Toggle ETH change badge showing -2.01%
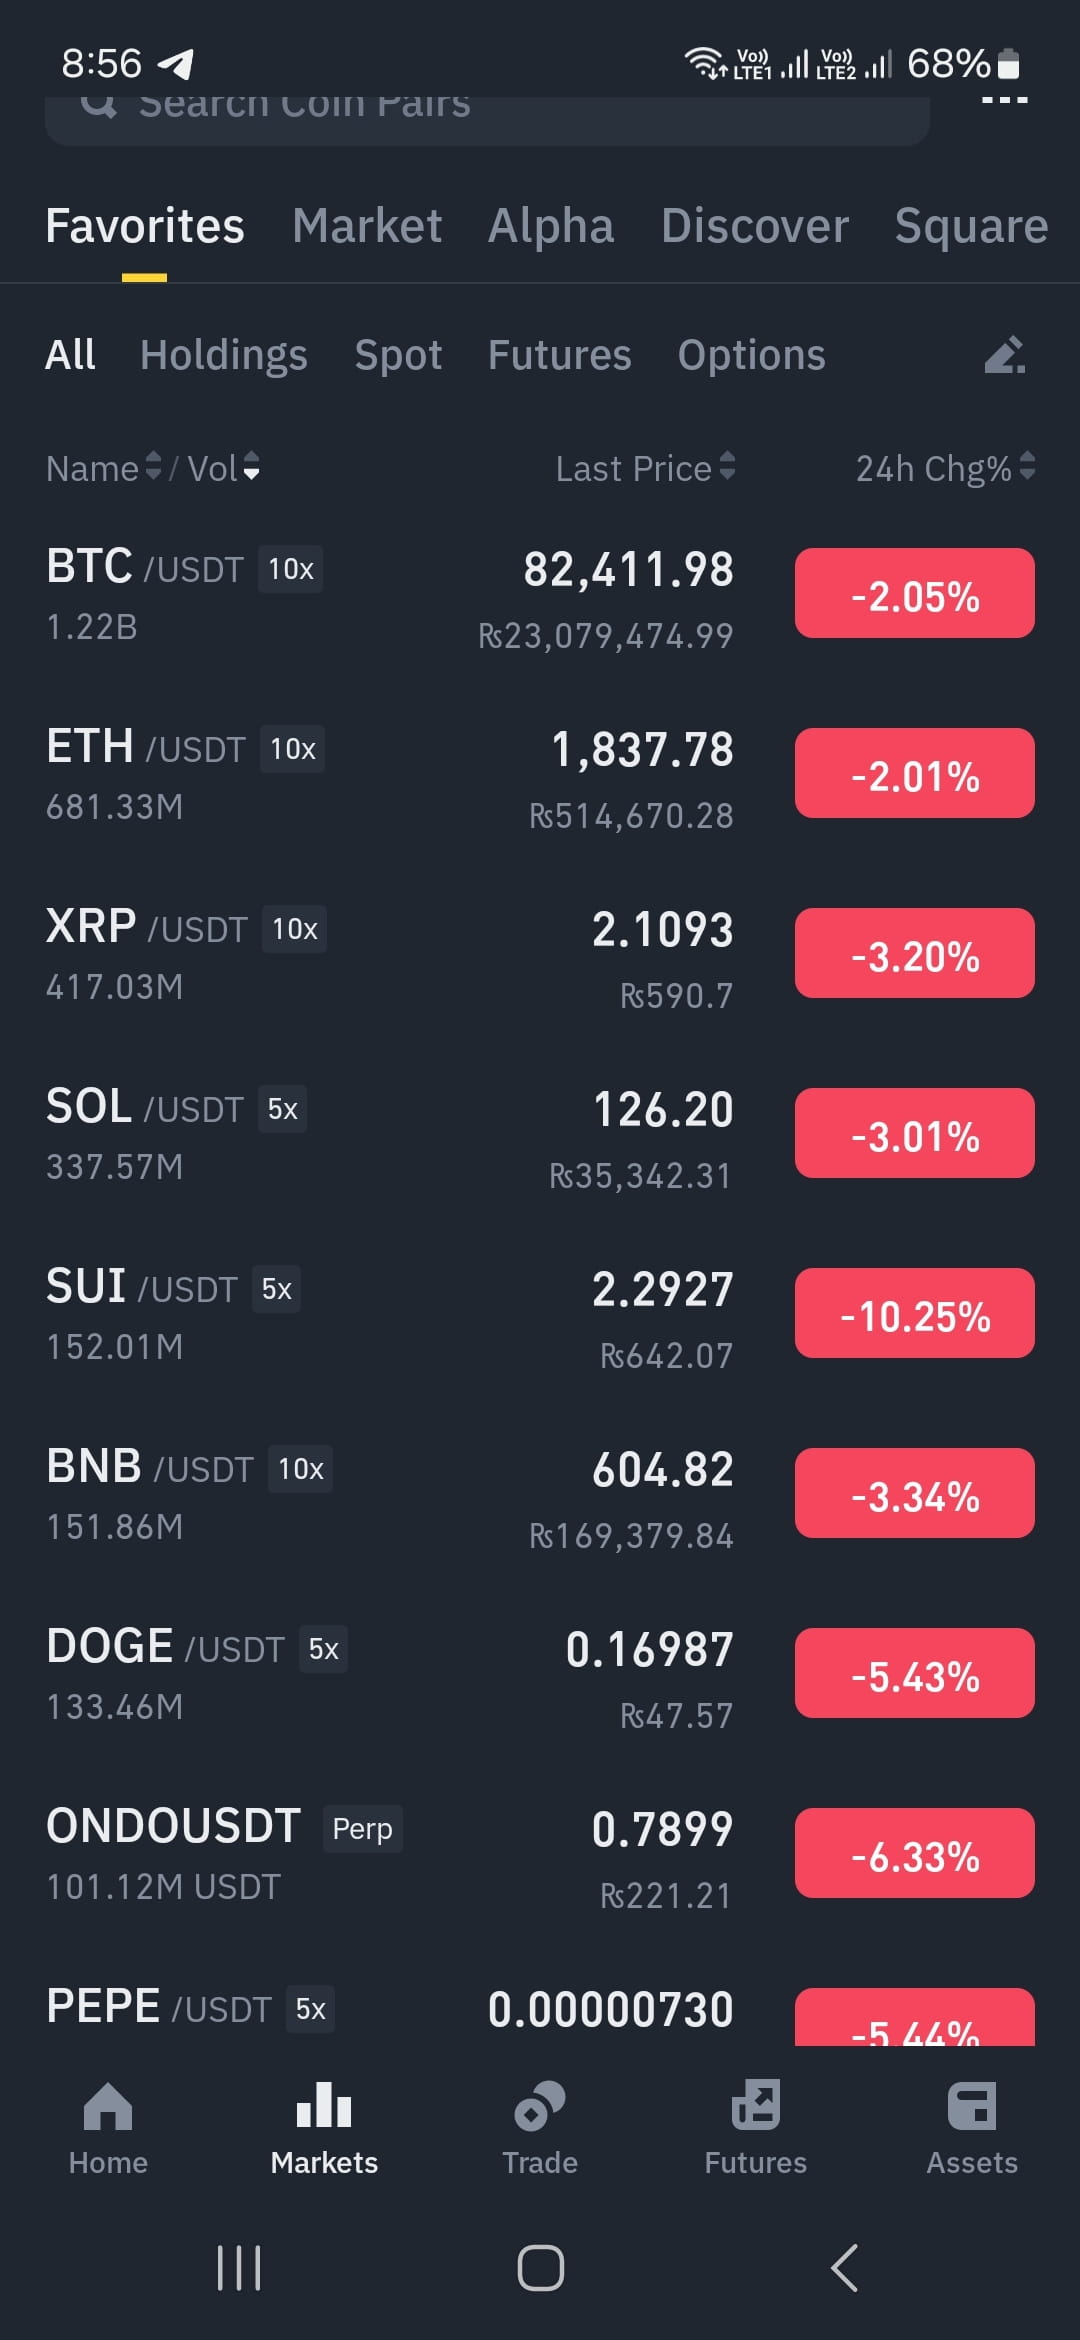Screen dimensions: 1080x2340 tap(915, 773)
